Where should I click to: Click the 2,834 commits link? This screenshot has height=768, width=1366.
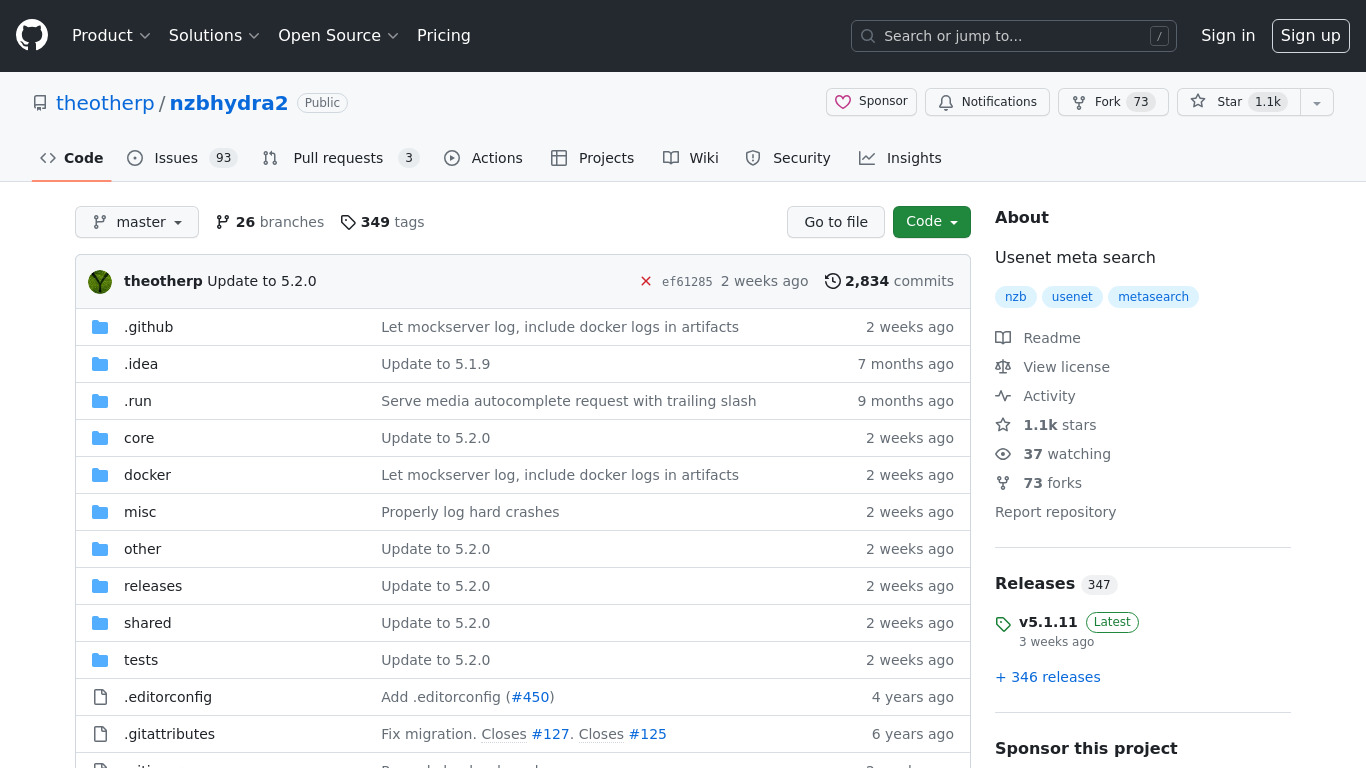[889, 281]
